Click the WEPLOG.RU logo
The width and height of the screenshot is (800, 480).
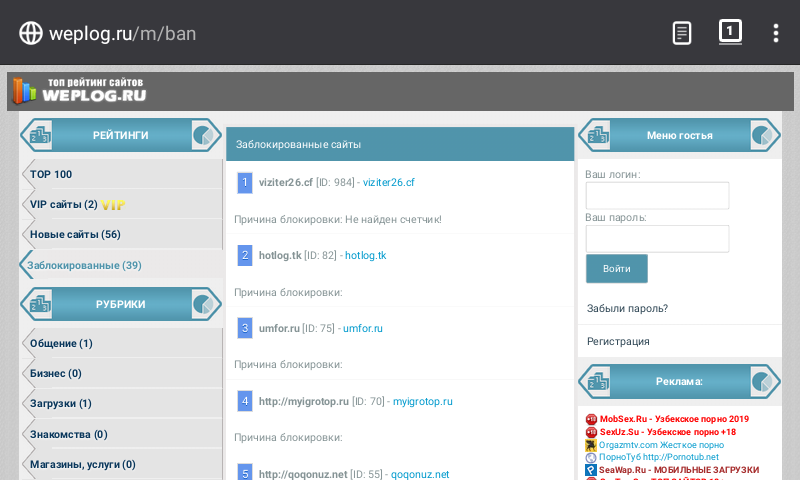(80, 91)
